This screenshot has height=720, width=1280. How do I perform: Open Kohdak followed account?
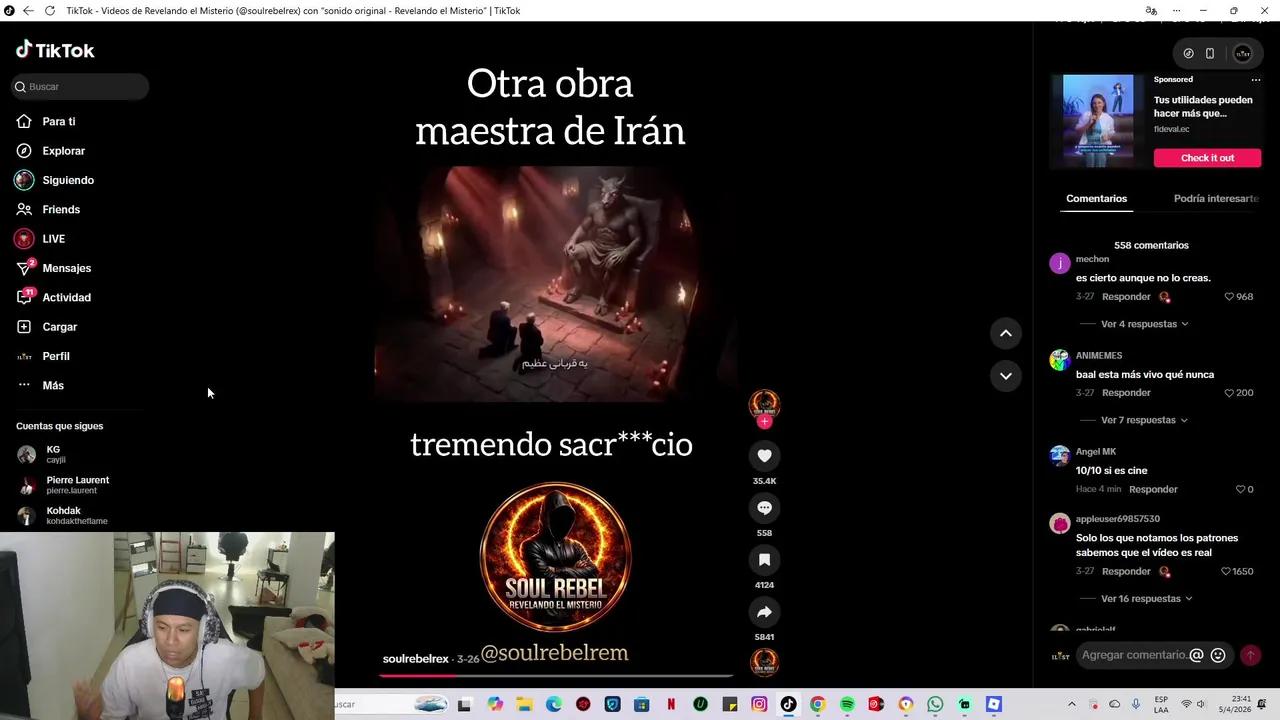point(62,516)
